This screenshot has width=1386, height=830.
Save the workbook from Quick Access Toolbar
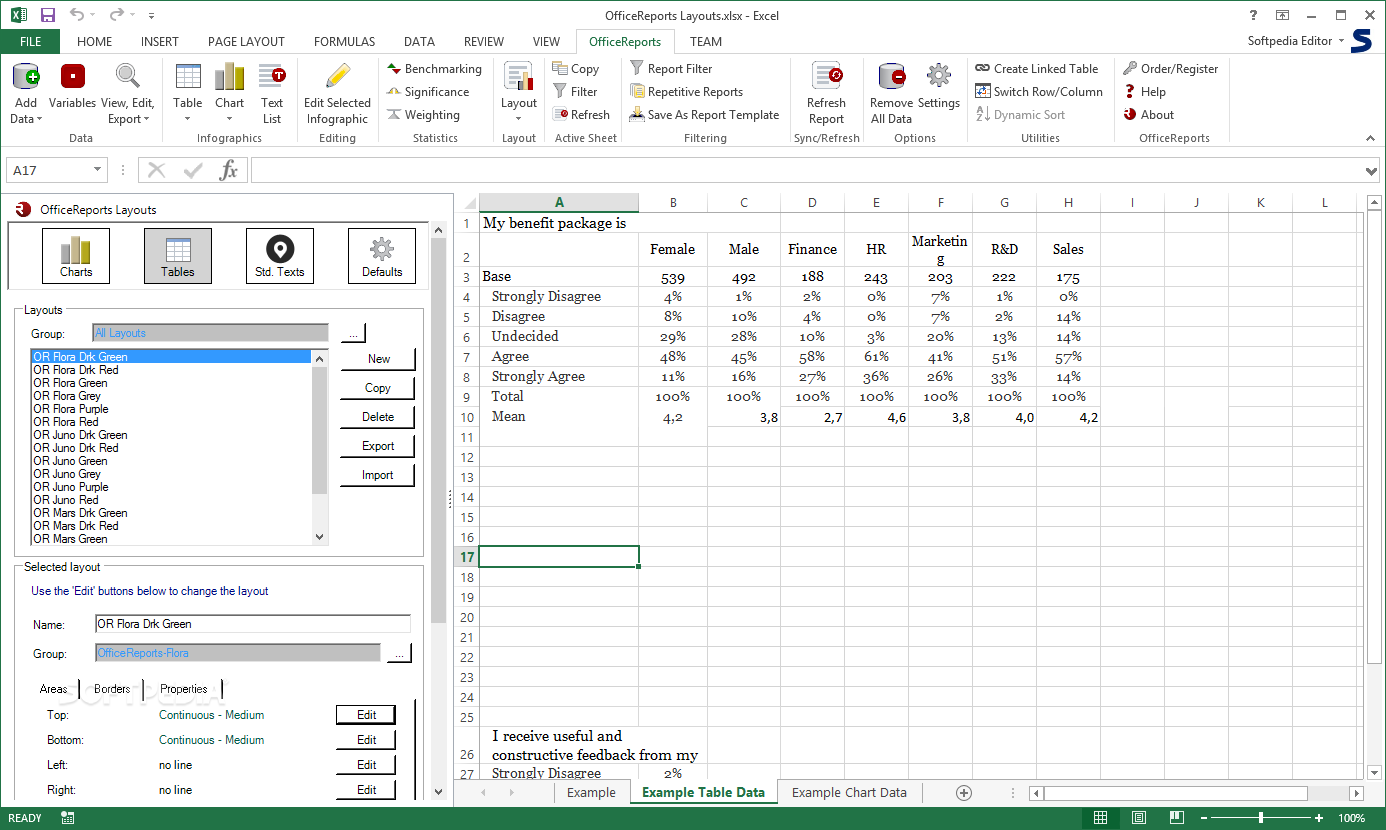coord(48,16)
